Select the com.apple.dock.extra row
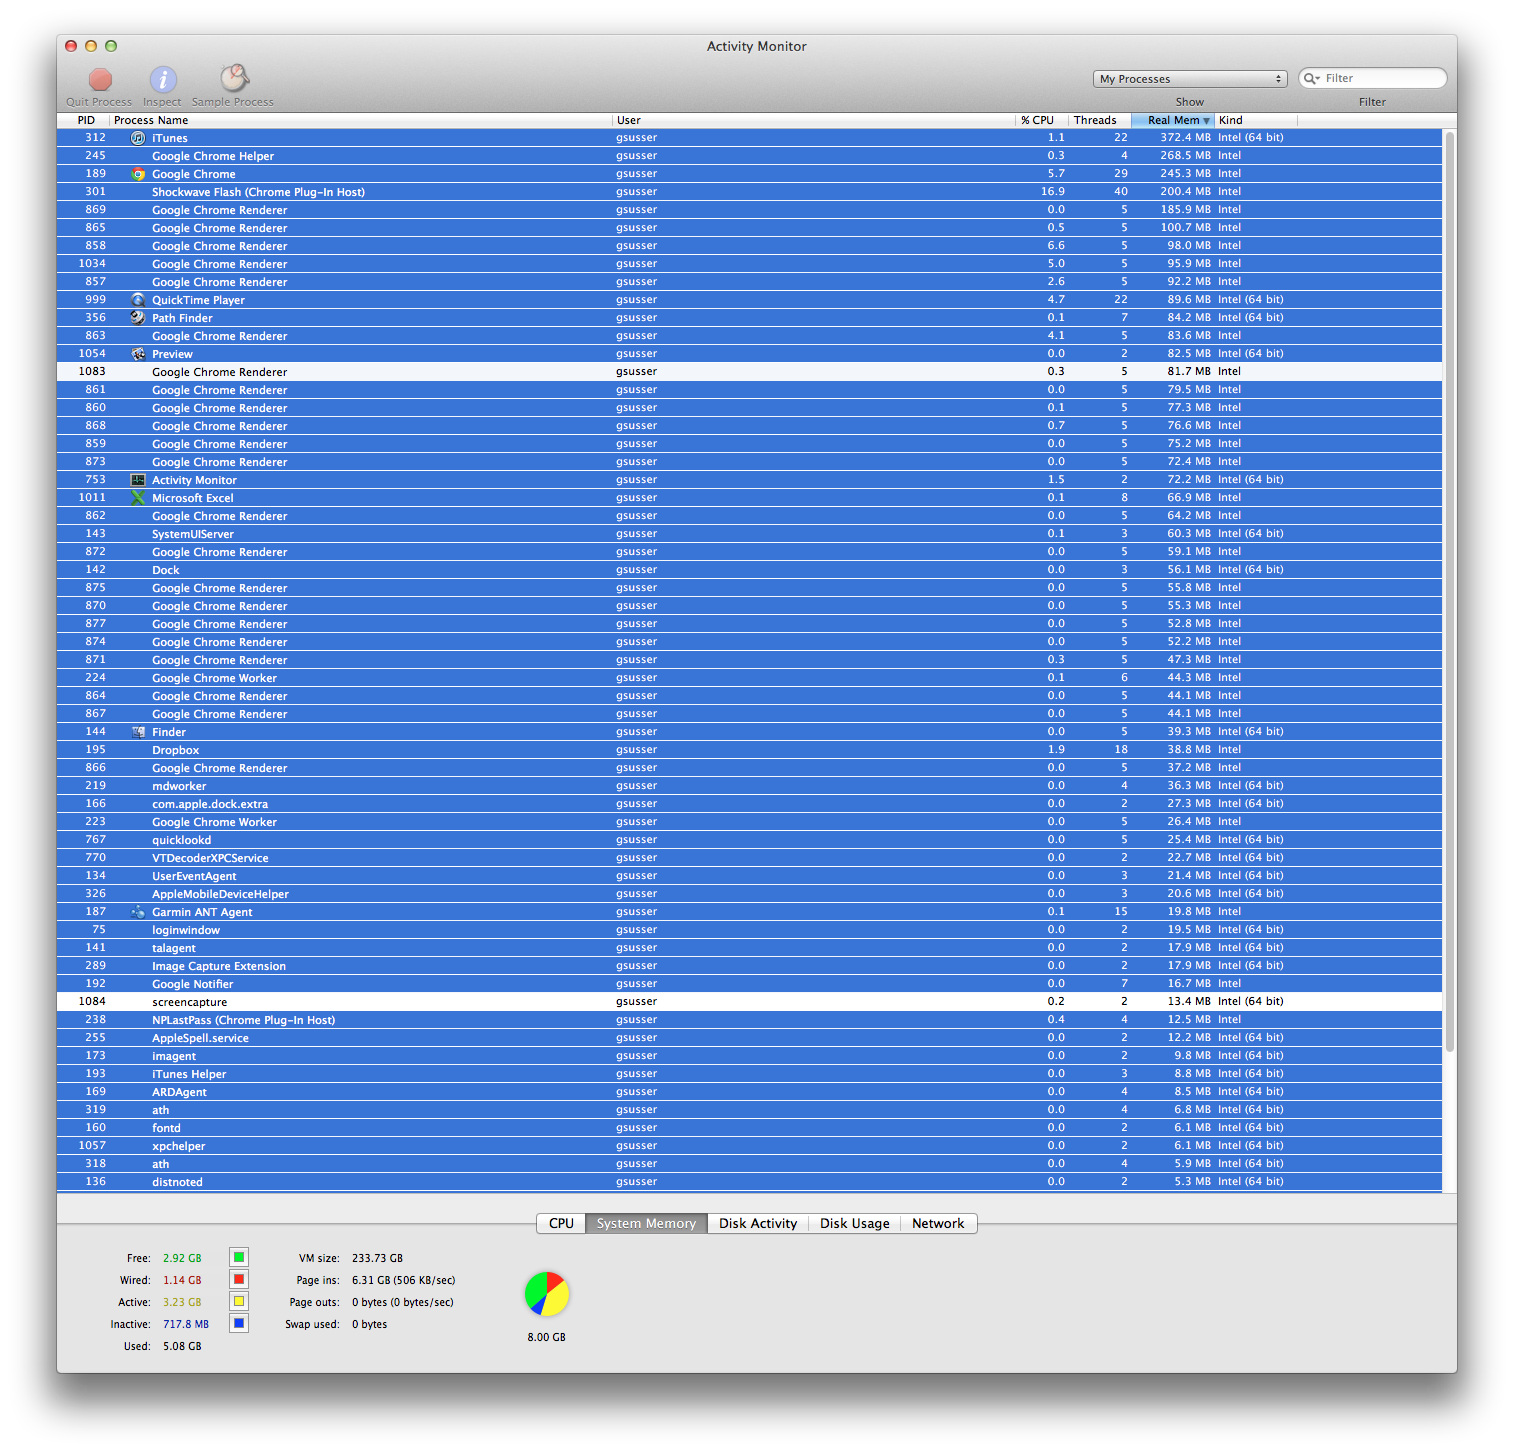 pyautogui.click(x=749, y=804)
